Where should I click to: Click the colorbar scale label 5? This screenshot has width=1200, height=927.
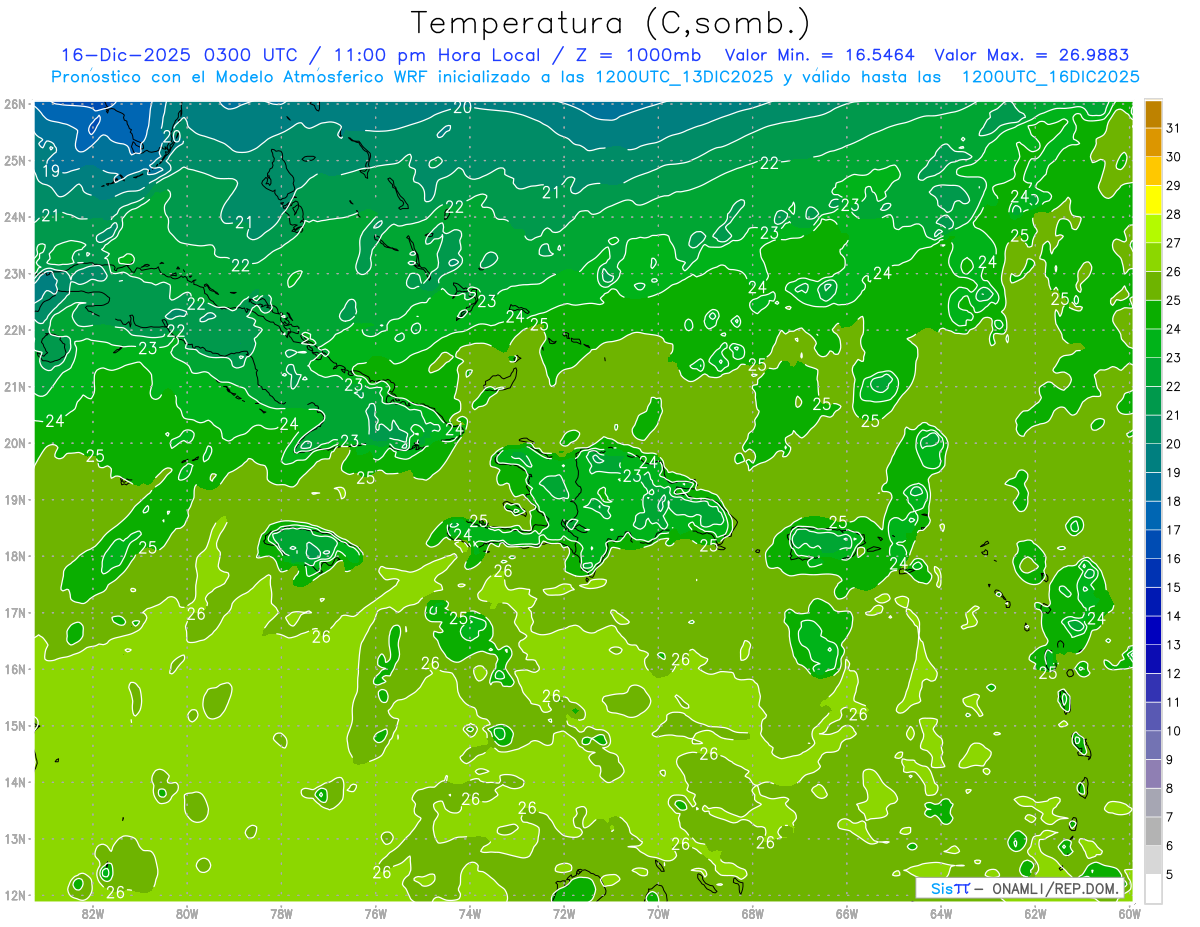tap(1169, 875)
